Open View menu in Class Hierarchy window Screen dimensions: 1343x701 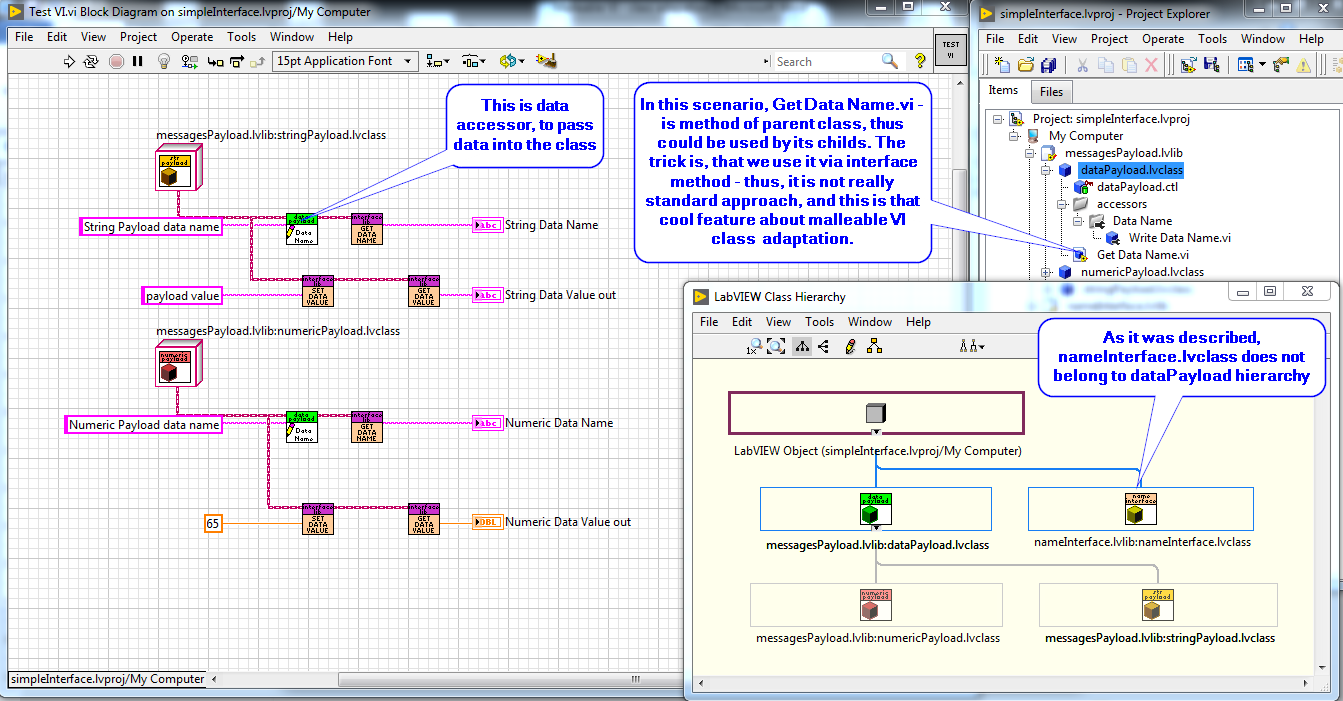(x=779, y=322)
